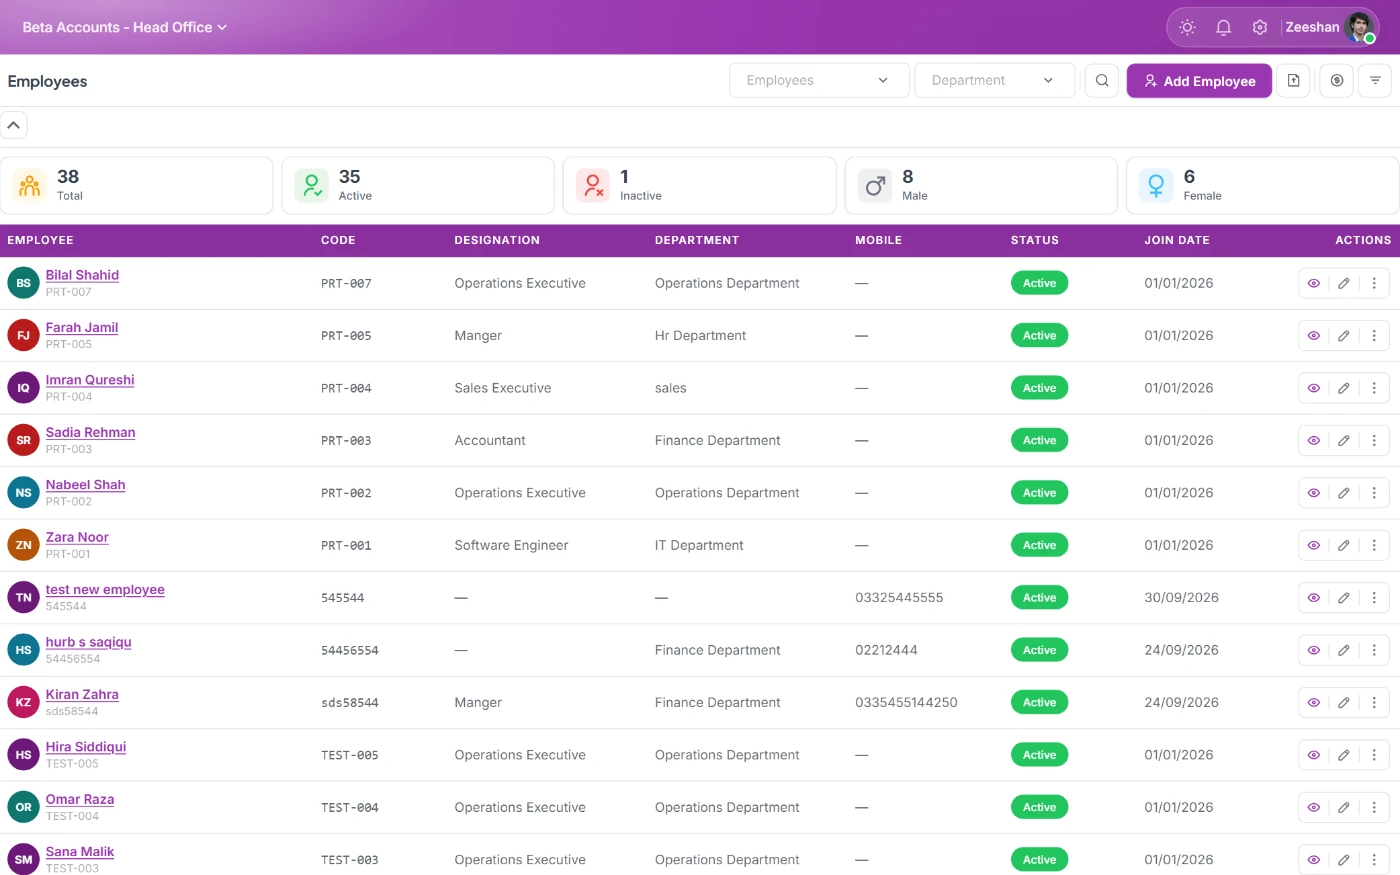The image size is (1400, 875).
Task: Collapse the statistics cards section
Action: point(14,126)
